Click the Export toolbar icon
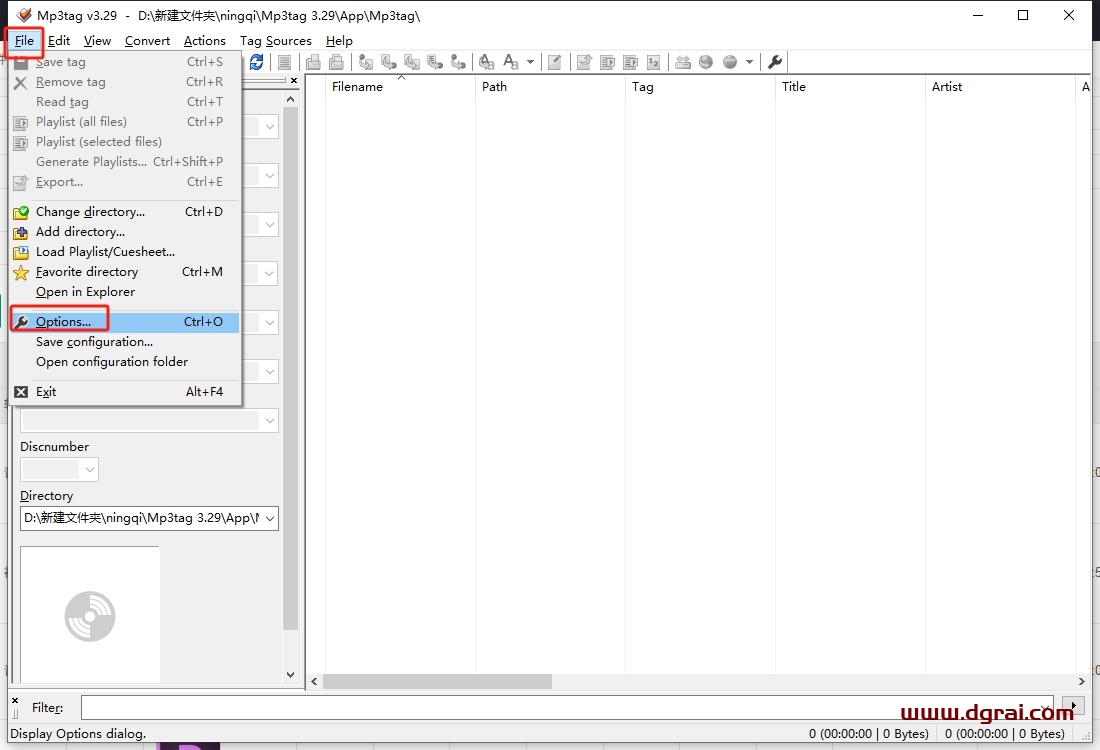1100x750 pixels. point(584,62)
